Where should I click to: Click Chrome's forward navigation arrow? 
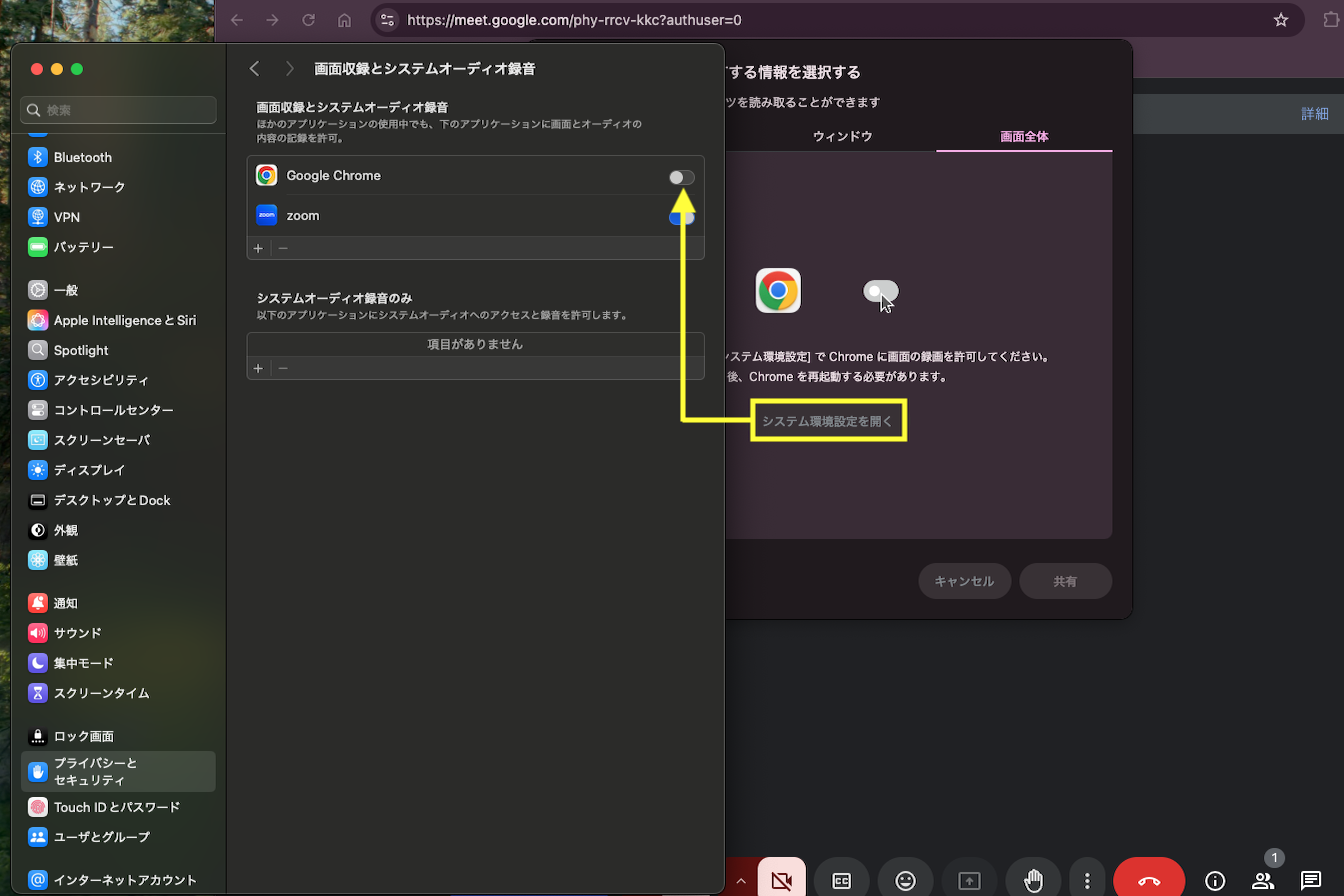(272, 20)
